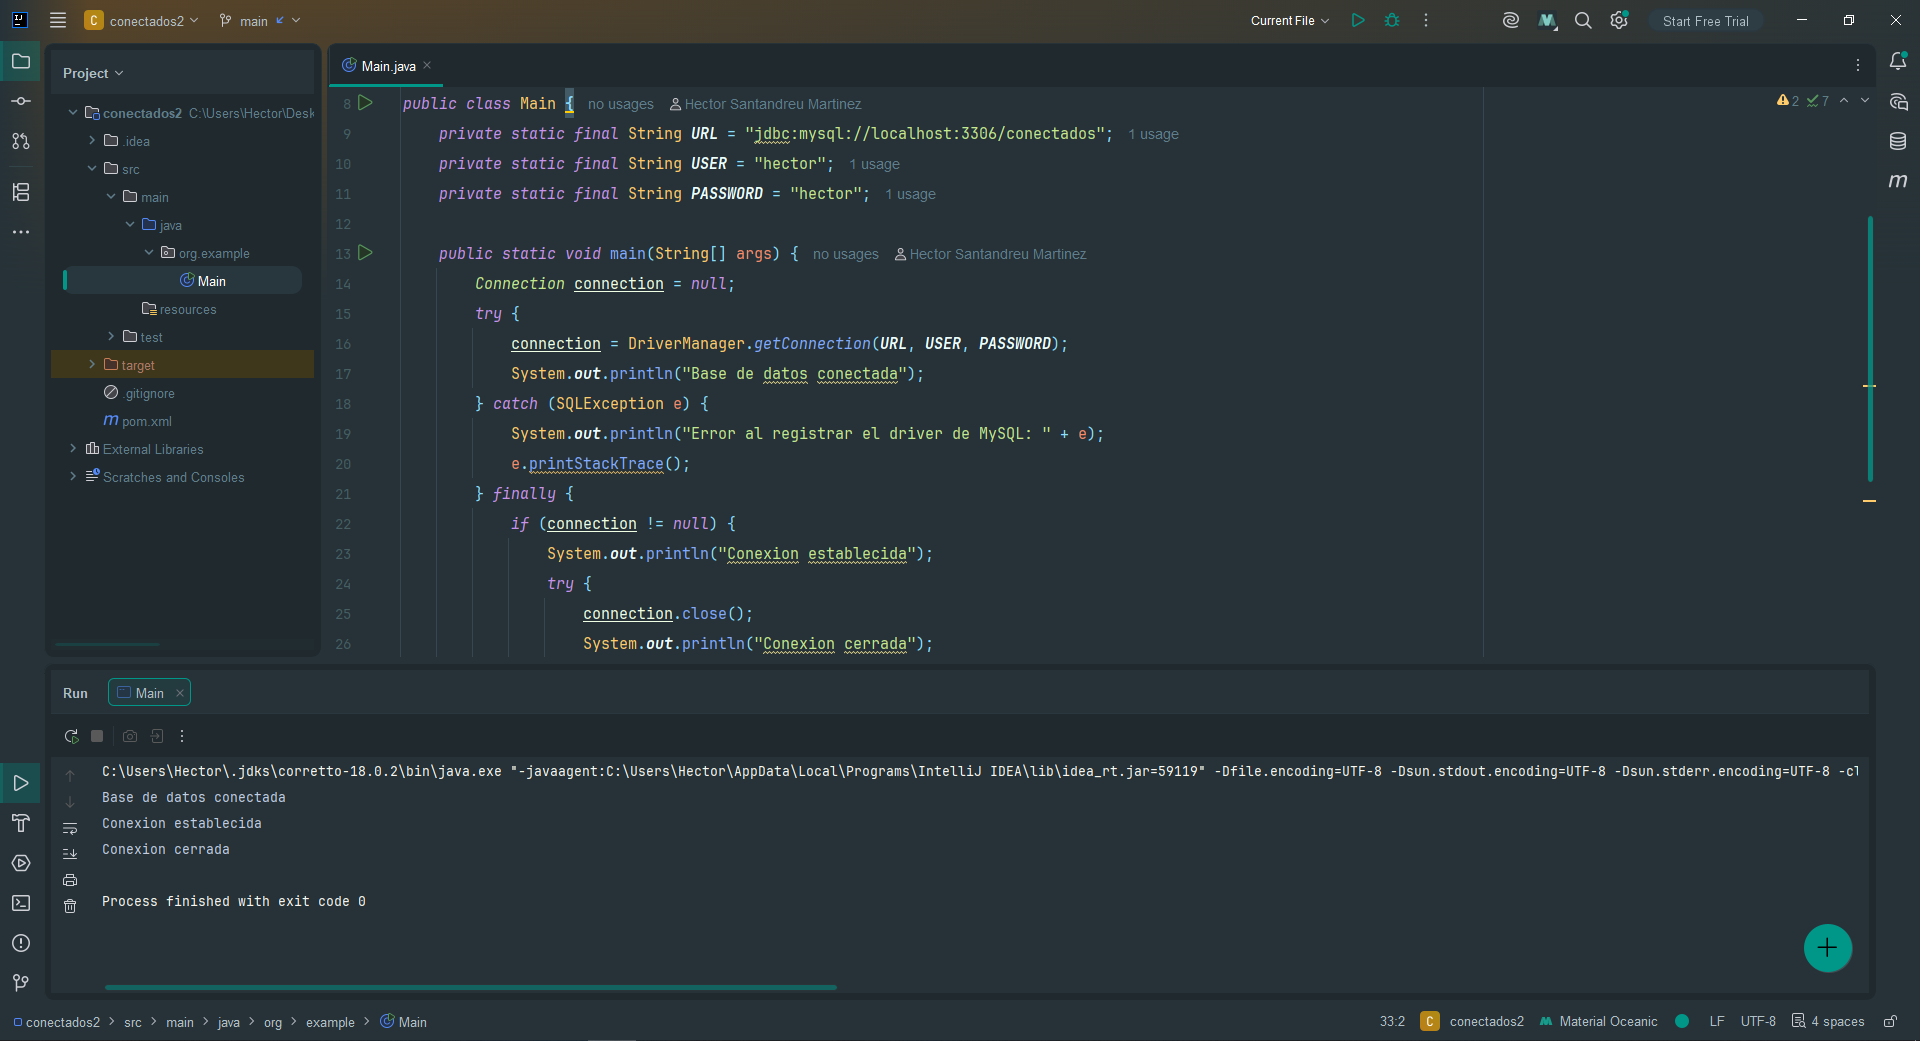Open Current File run configuration dropdown
The image size is (1920, 1041).
tap(1290, 20)
